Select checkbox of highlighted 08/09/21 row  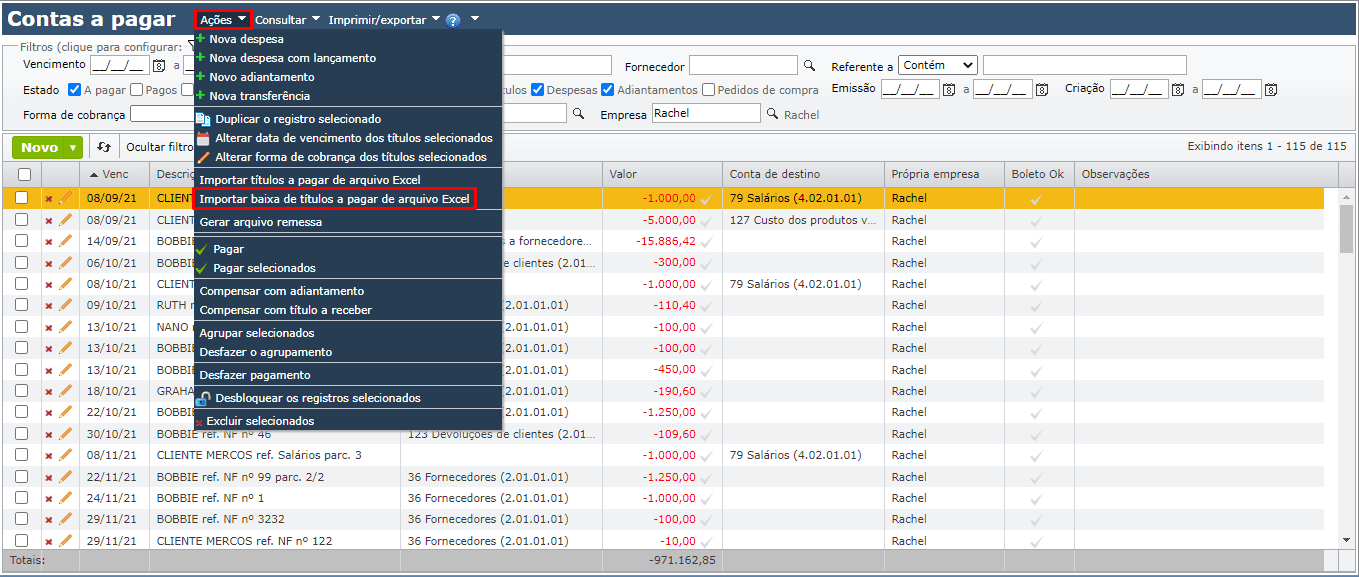tap(22, 198)
